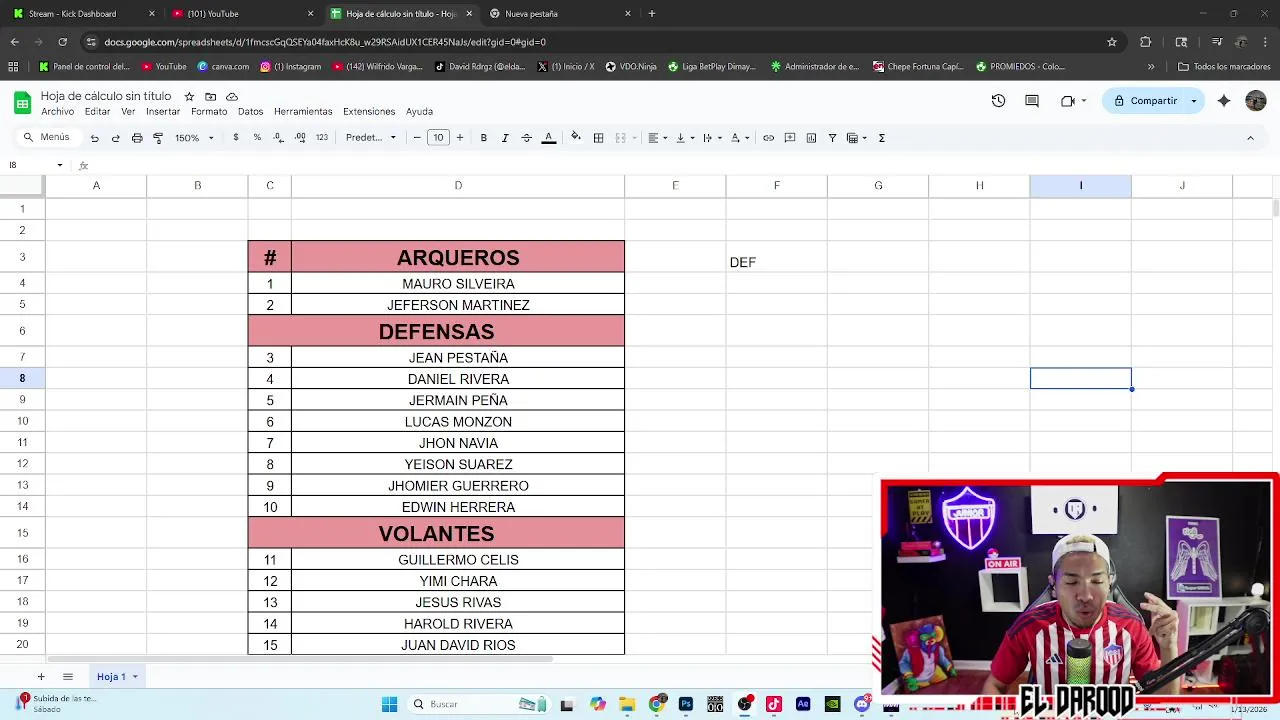Print the spreadsheet using printer icon

[137, 138]
